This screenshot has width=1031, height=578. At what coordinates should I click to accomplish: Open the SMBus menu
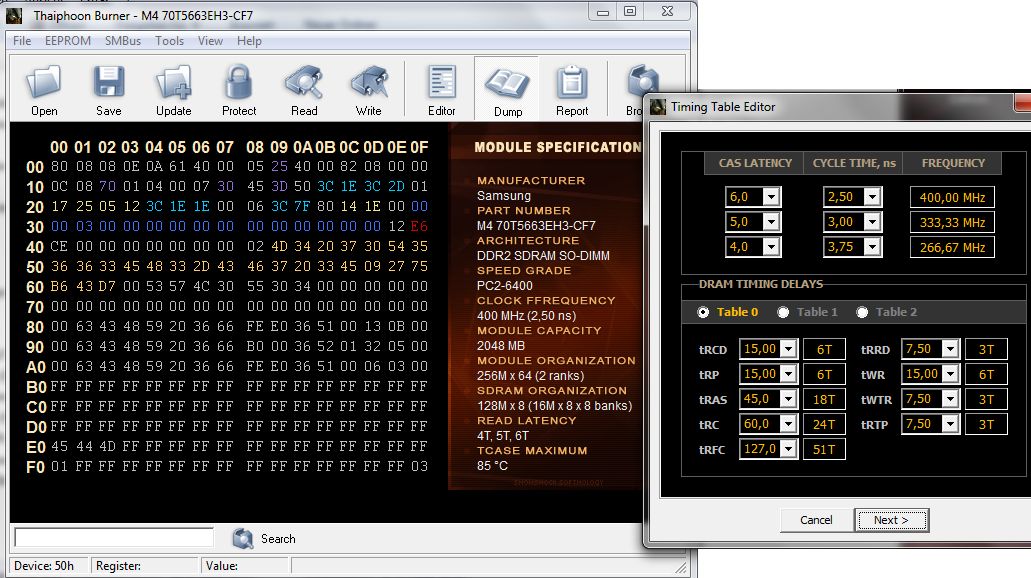point(123,41)
